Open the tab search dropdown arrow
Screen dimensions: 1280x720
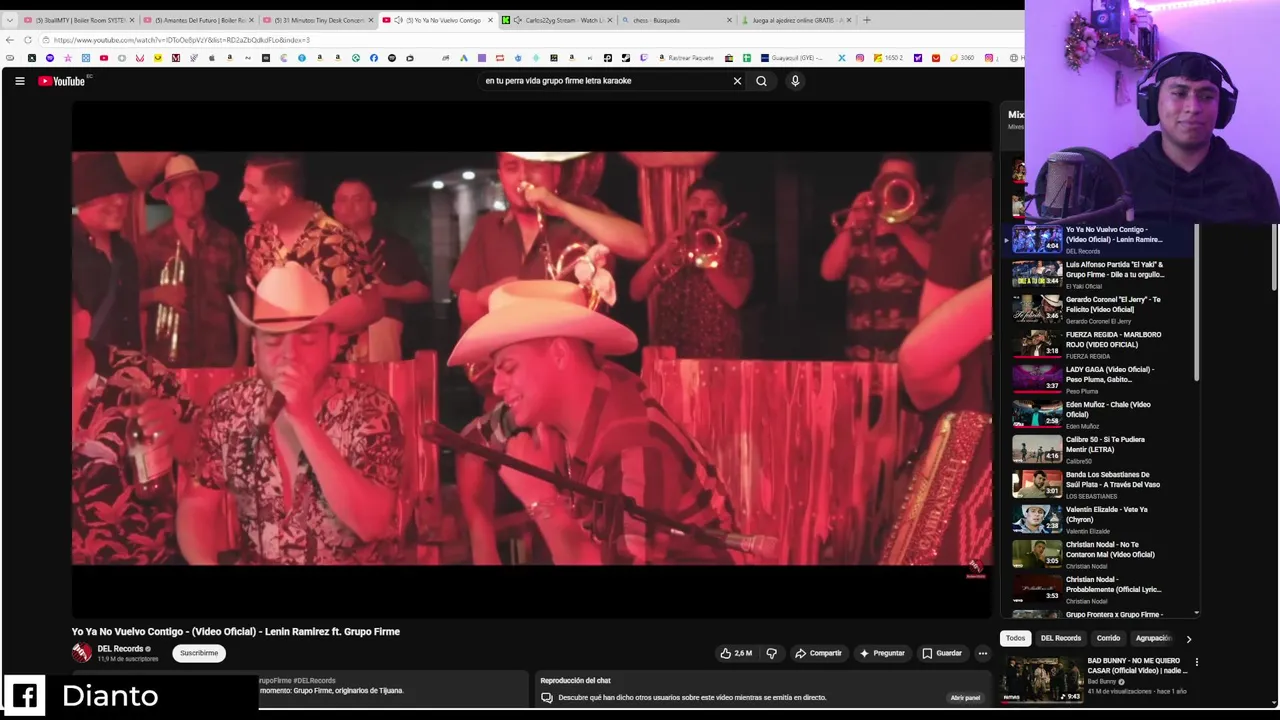[9, 20]
